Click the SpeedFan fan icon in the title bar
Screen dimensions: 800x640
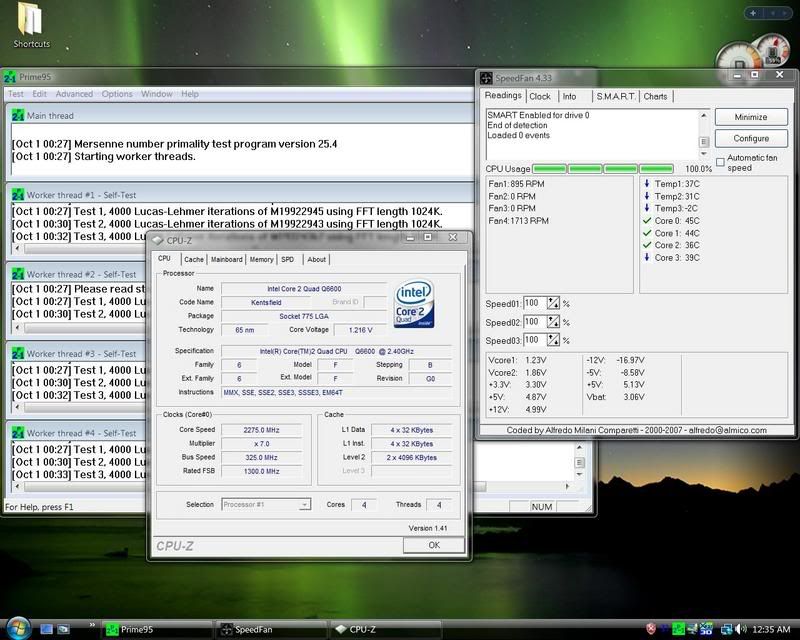(487, 75)
